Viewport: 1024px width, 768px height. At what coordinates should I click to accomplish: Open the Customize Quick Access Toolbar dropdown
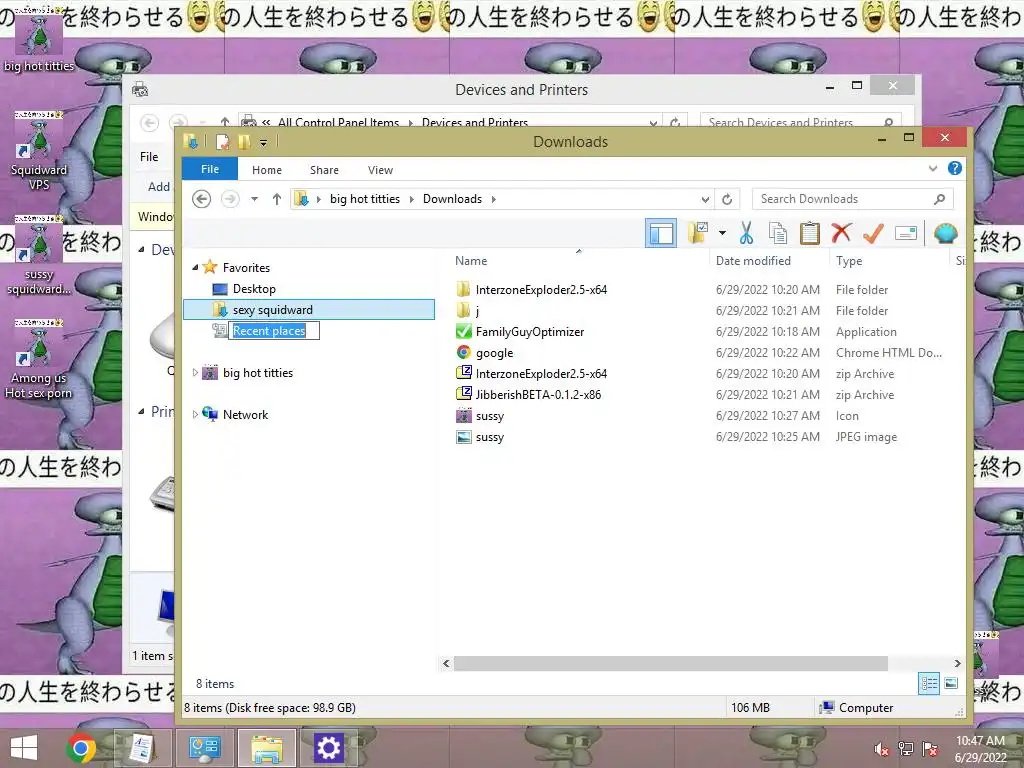click(263, 142)
